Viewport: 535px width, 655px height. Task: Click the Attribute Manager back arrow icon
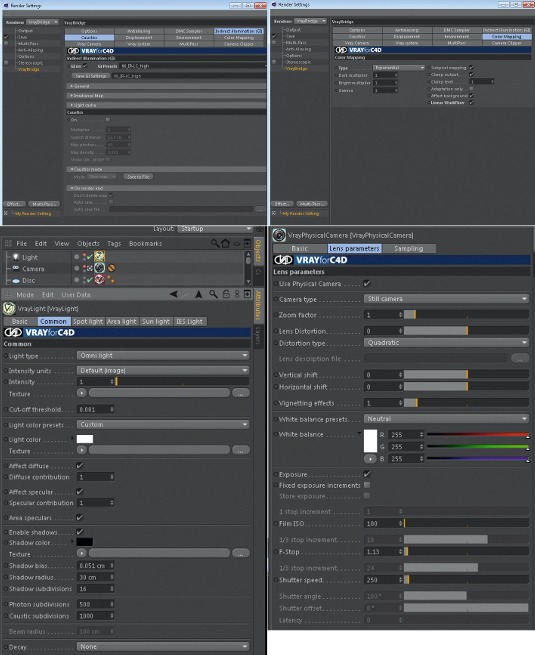173,294
